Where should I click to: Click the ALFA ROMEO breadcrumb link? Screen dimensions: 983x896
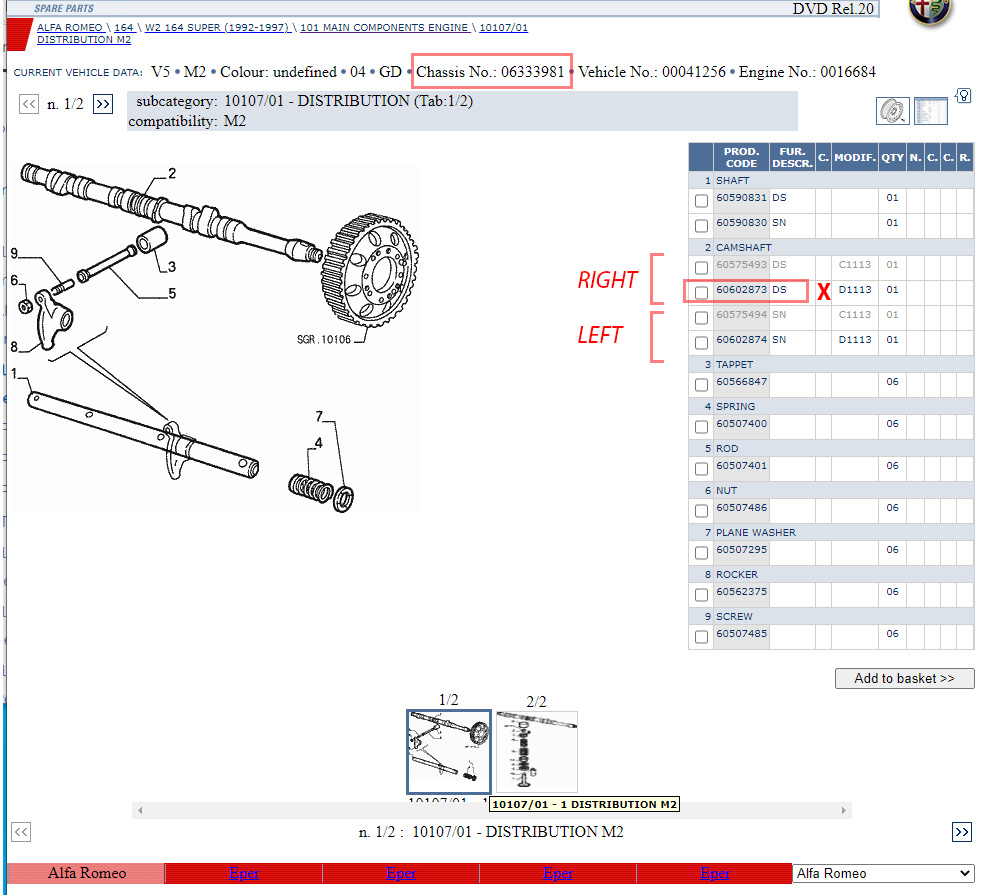coord(70,28)
